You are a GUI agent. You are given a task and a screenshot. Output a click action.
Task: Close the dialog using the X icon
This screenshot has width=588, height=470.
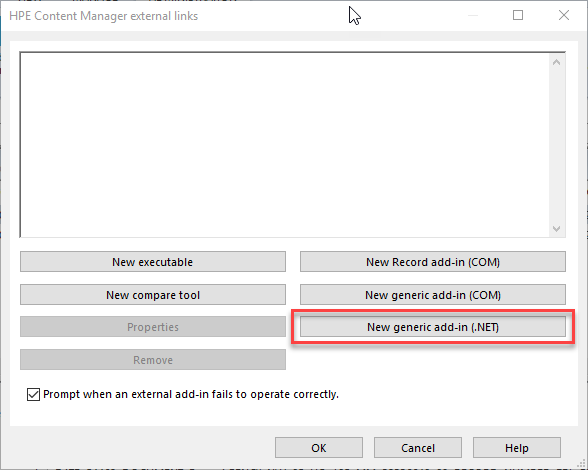[x=564, y=15]
